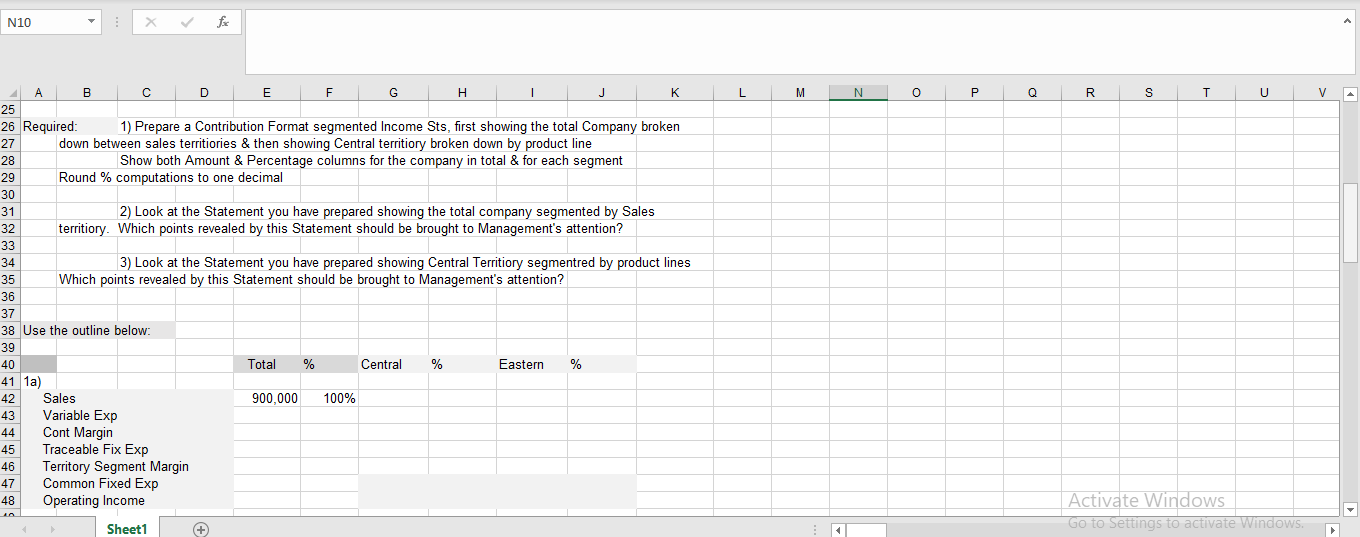Click horizontal scrollbar right arrow
Image resolution: width=1360 pixels, height=537 pixels.
click(1331, 529)
